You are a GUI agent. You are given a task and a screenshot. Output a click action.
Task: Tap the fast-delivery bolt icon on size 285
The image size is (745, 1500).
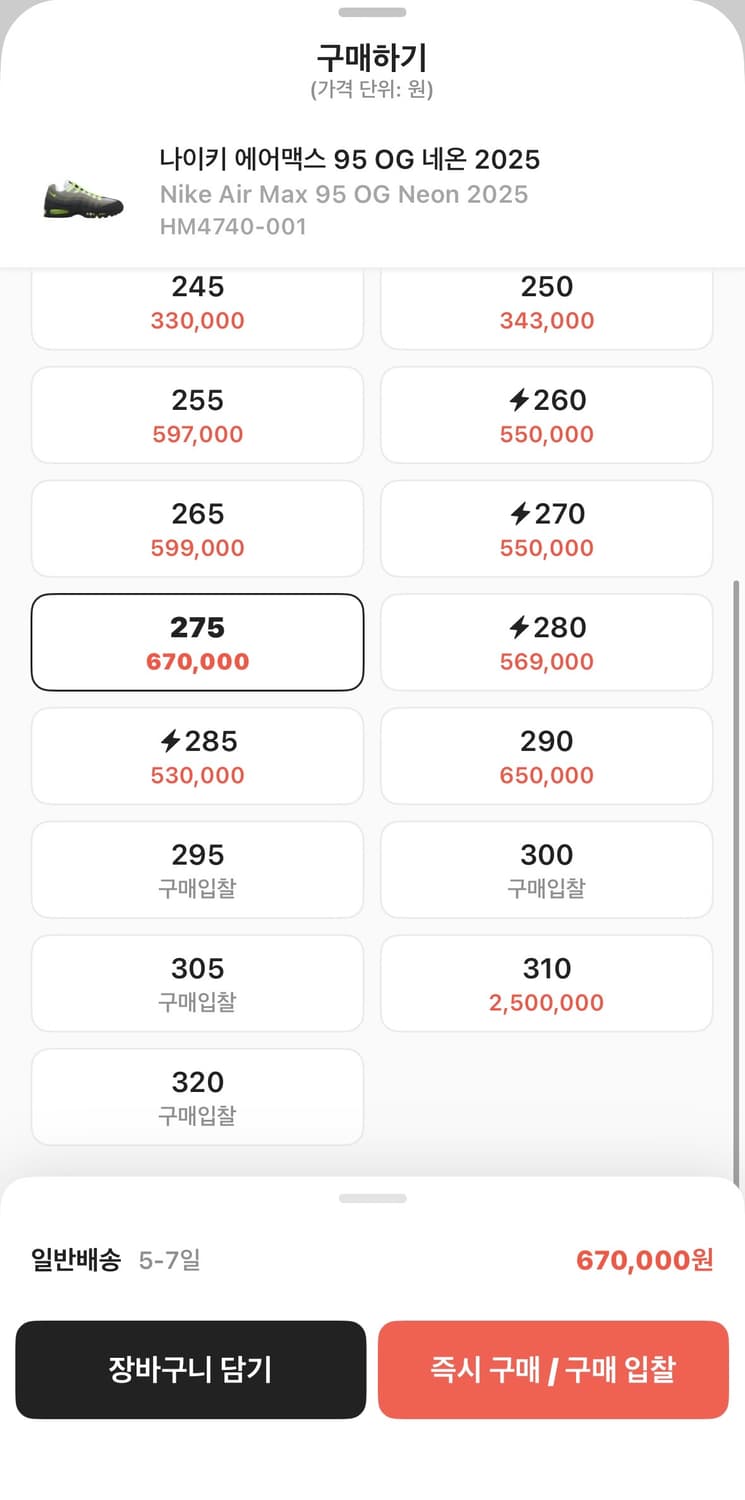coord(170,742)
